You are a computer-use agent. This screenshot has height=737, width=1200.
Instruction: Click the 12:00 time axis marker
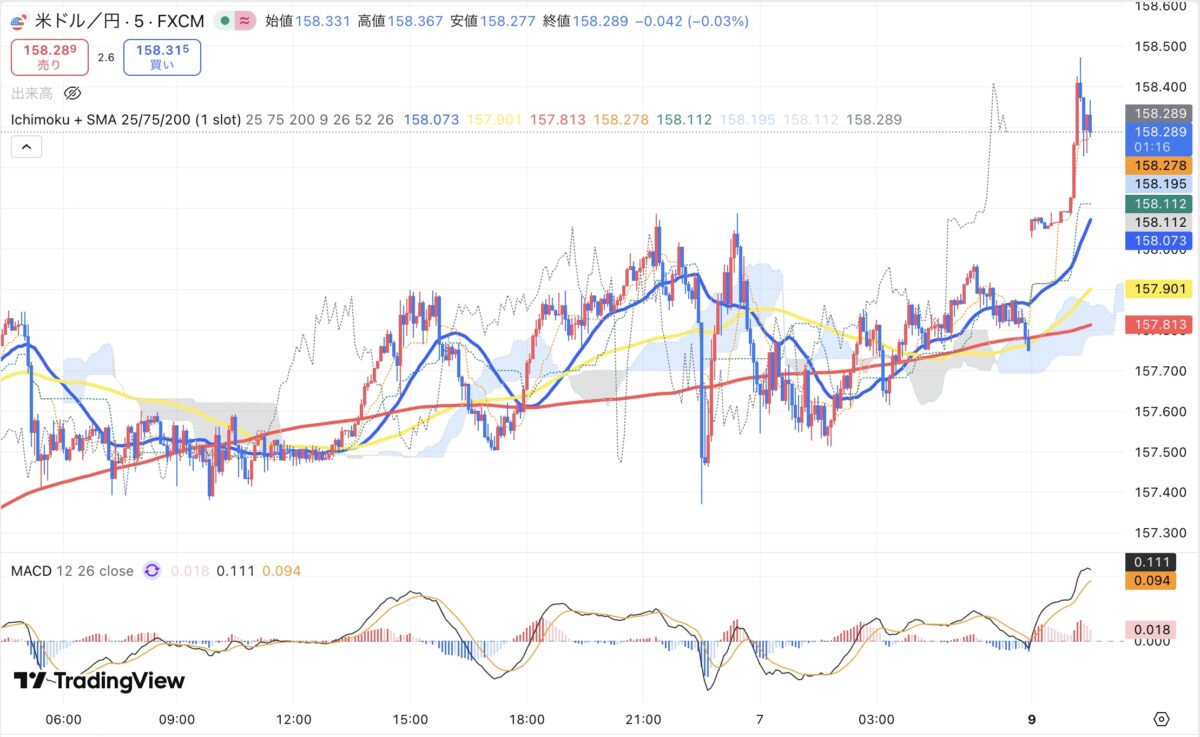pos(294,719)
